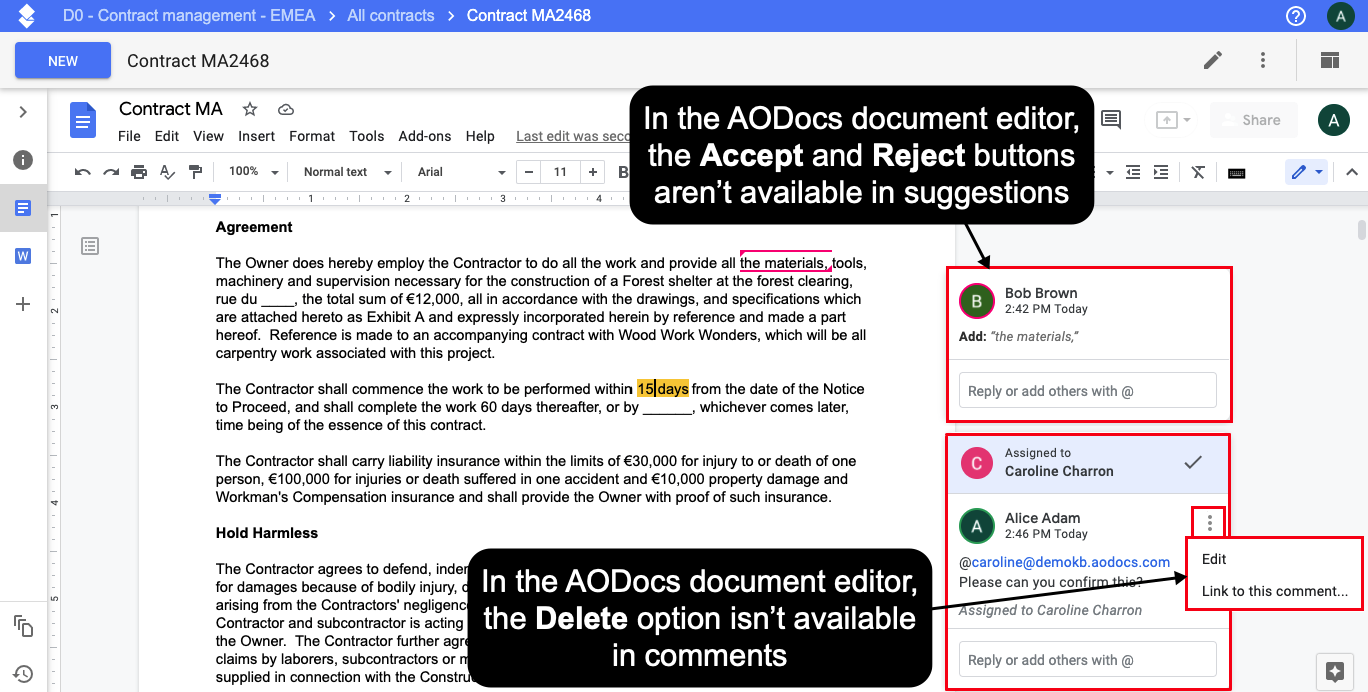
Task: Click the Clear formatting icon
Action: click(1198, 172)
